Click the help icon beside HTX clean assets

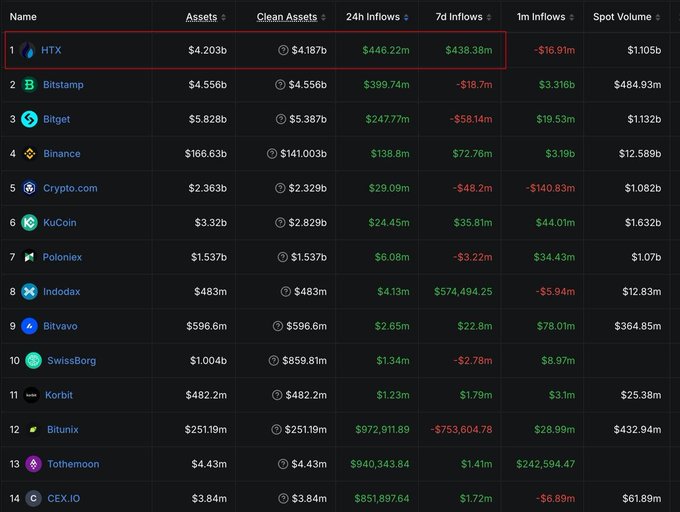pyautogui.click(x=283, y=50)
